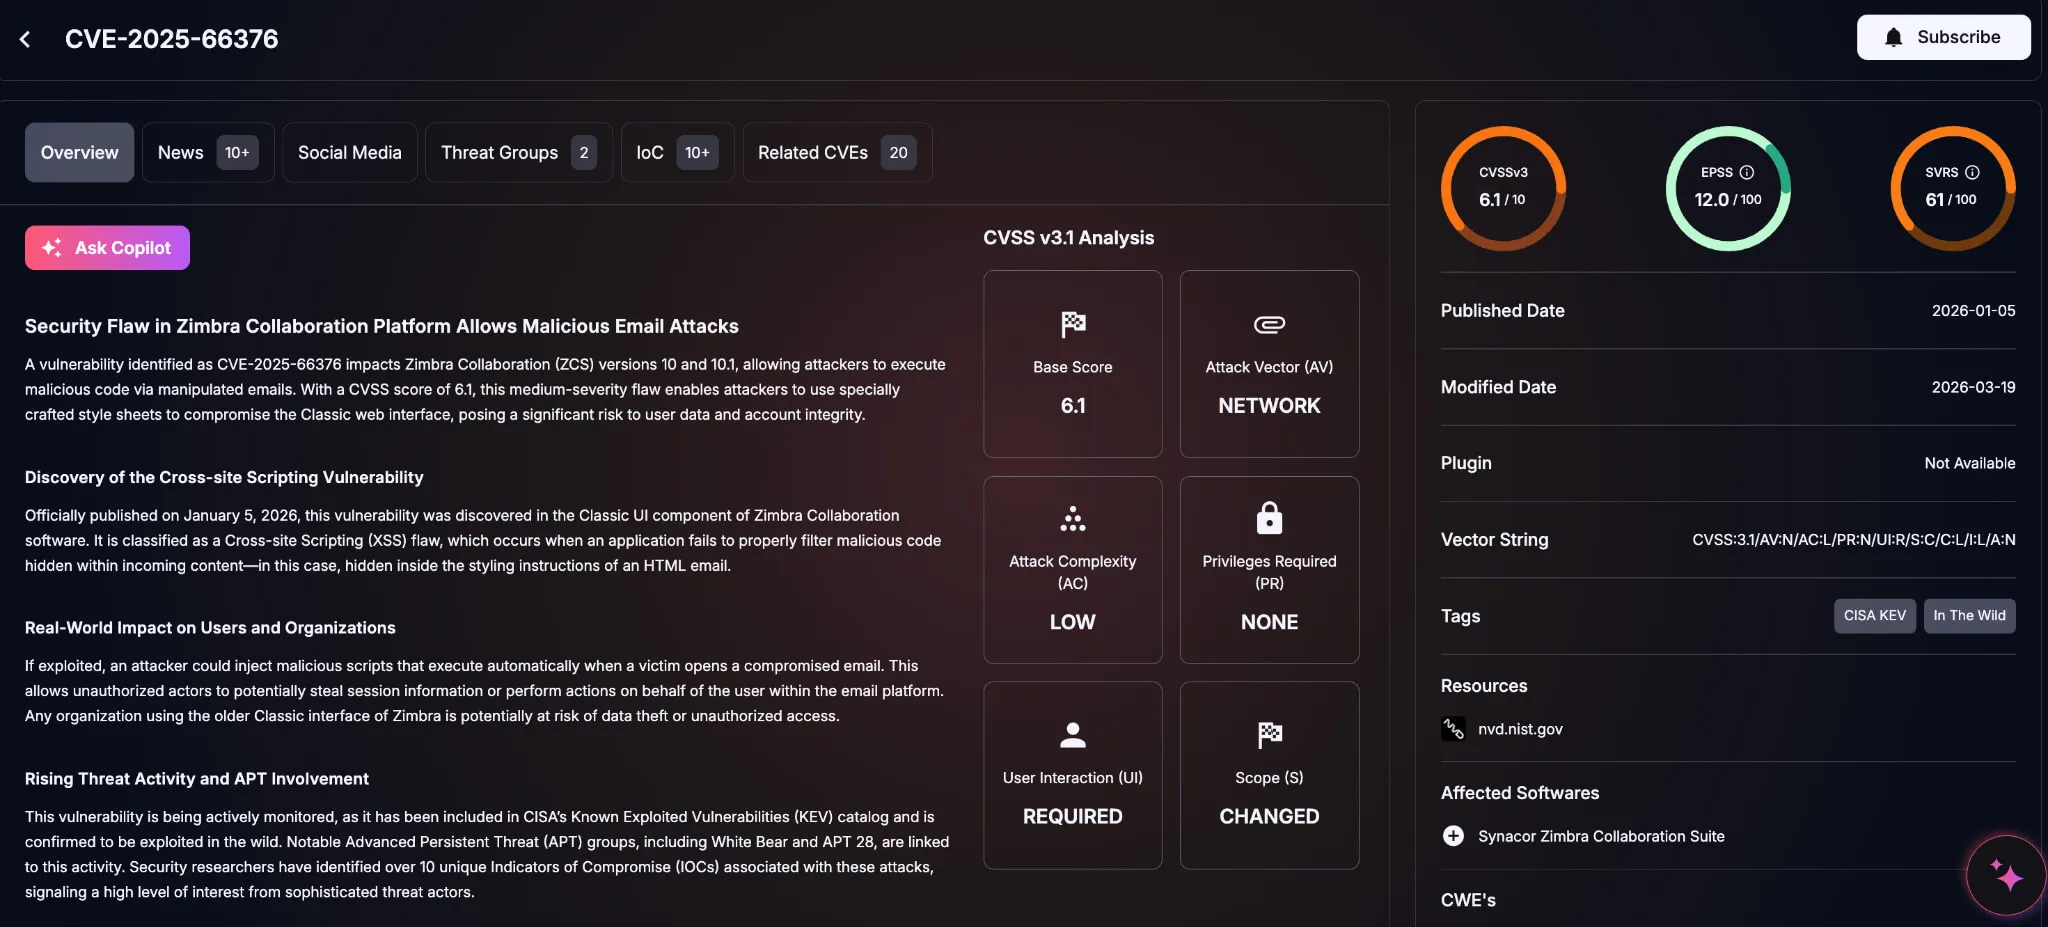Click the Base Score flag icon
Screen dimensions: 2048x927
[x=1073, y=324]
